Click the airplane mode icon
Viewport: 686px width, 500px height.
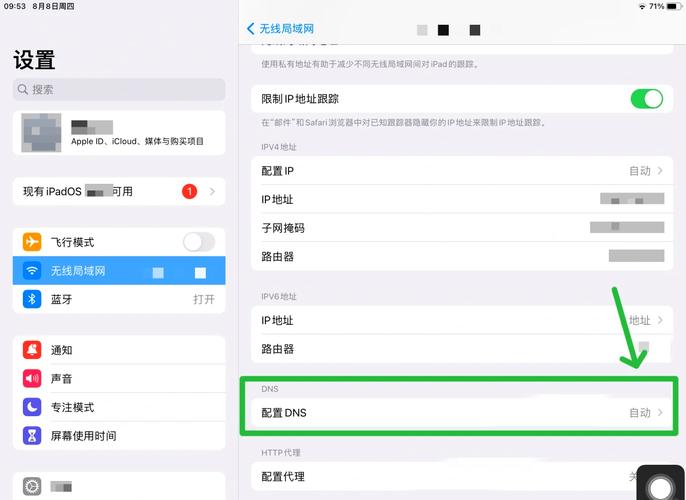pyautogui.click(x=32, y=242)
